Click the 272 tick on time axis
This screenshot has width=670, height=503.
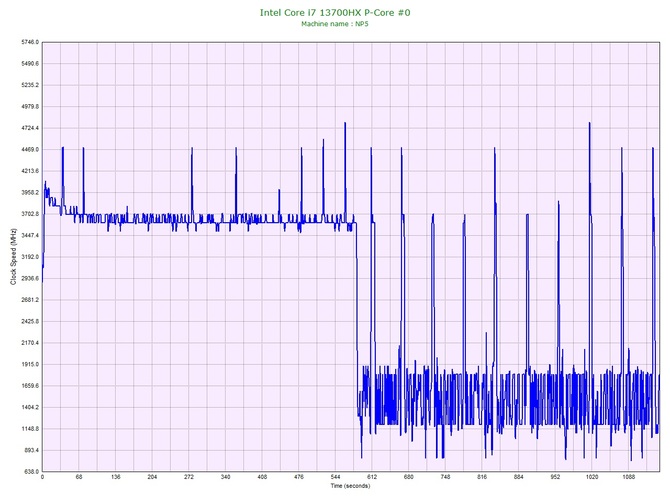(x=189, y=477)
